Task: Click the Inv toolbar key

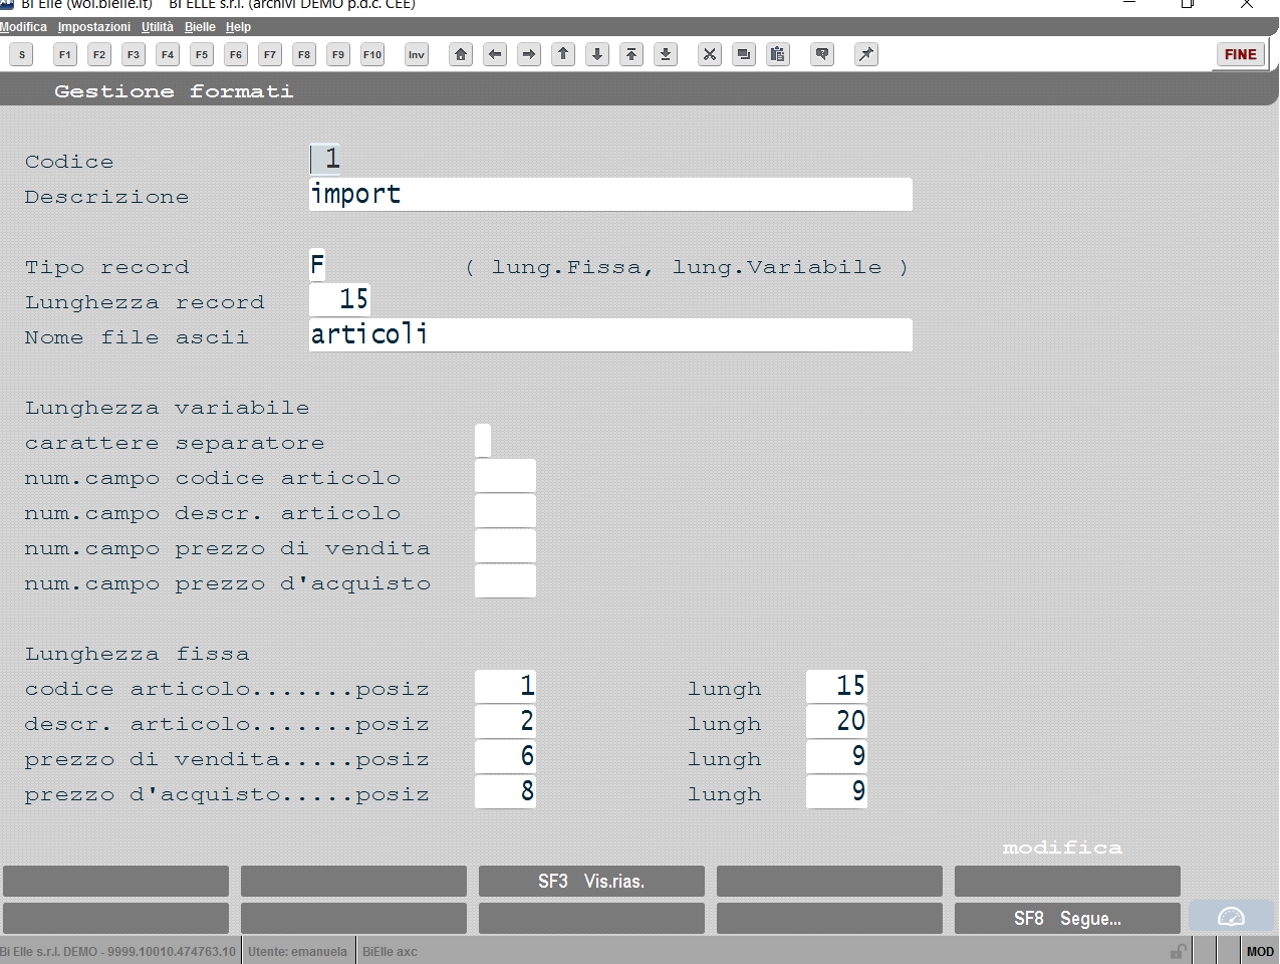Action: [x=416, y=55]
